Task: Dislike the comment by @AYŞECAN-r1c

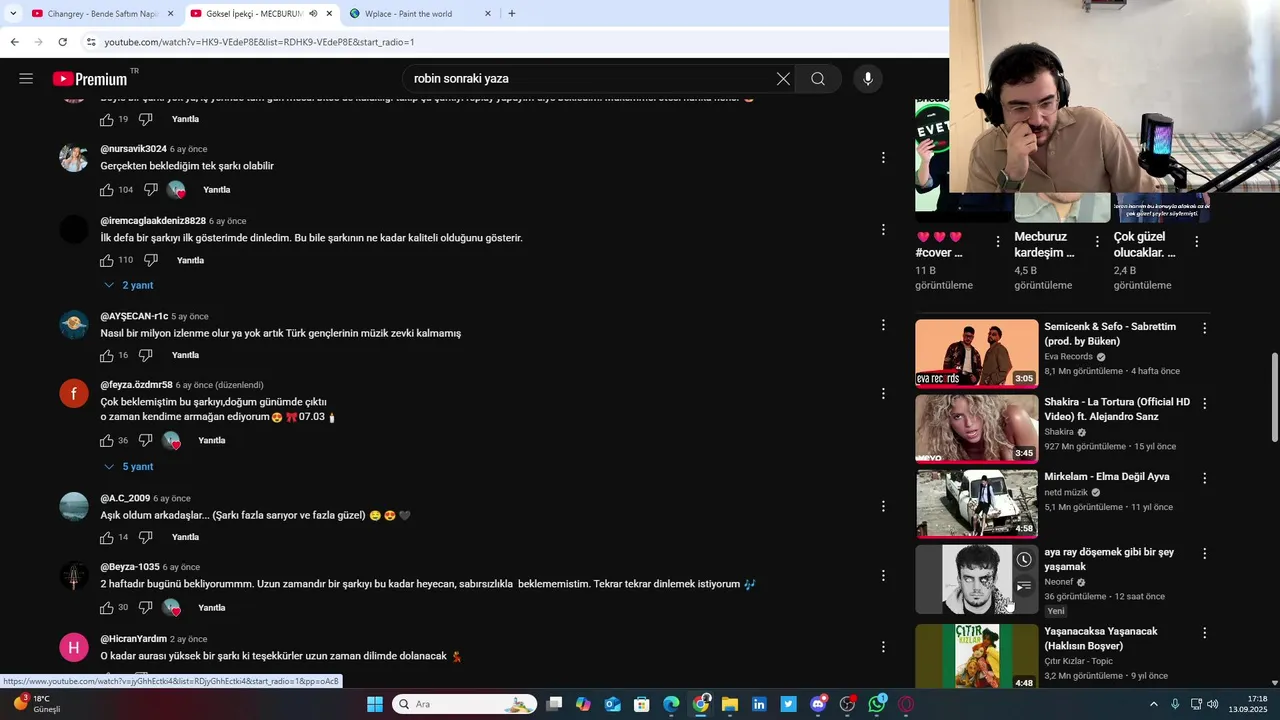Action: 145,355
